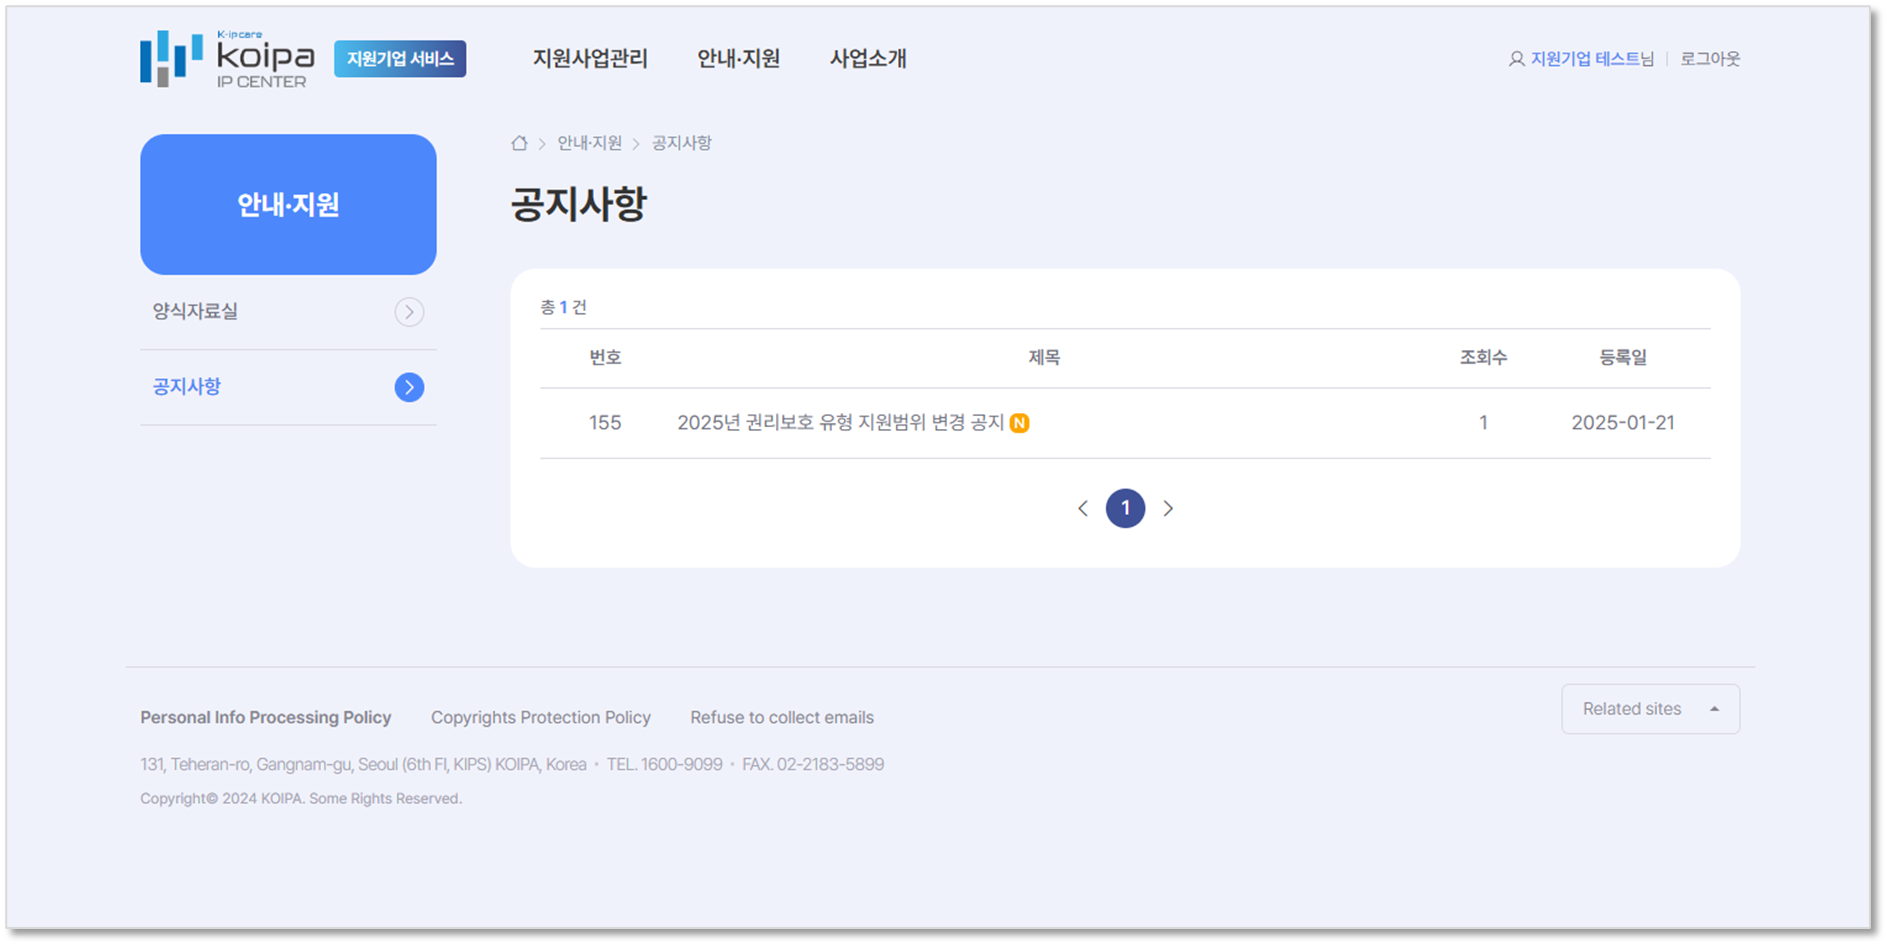Viewport: 1888px width, 946px height.
Task: Open the 2025년 권리보호 notice post
Action: pos(840,423)
